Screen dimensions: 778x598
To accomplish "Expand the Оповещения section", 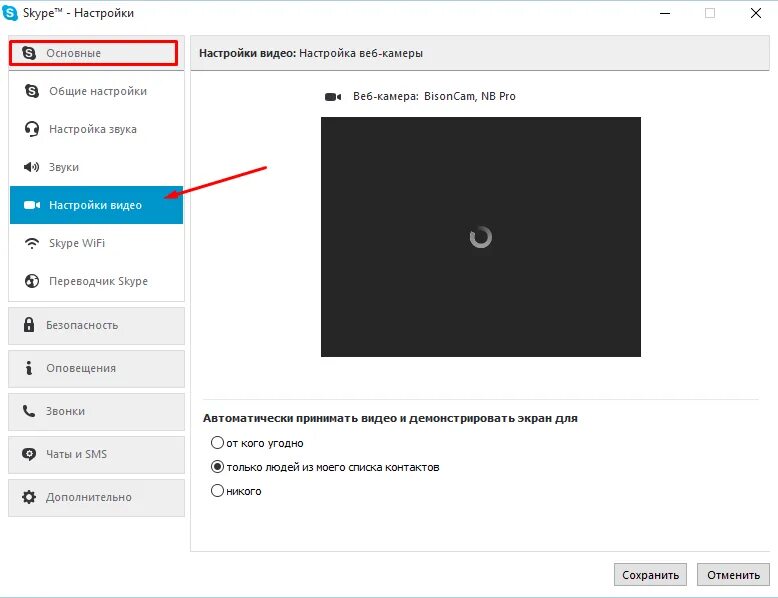I will (x=96, y=369).
